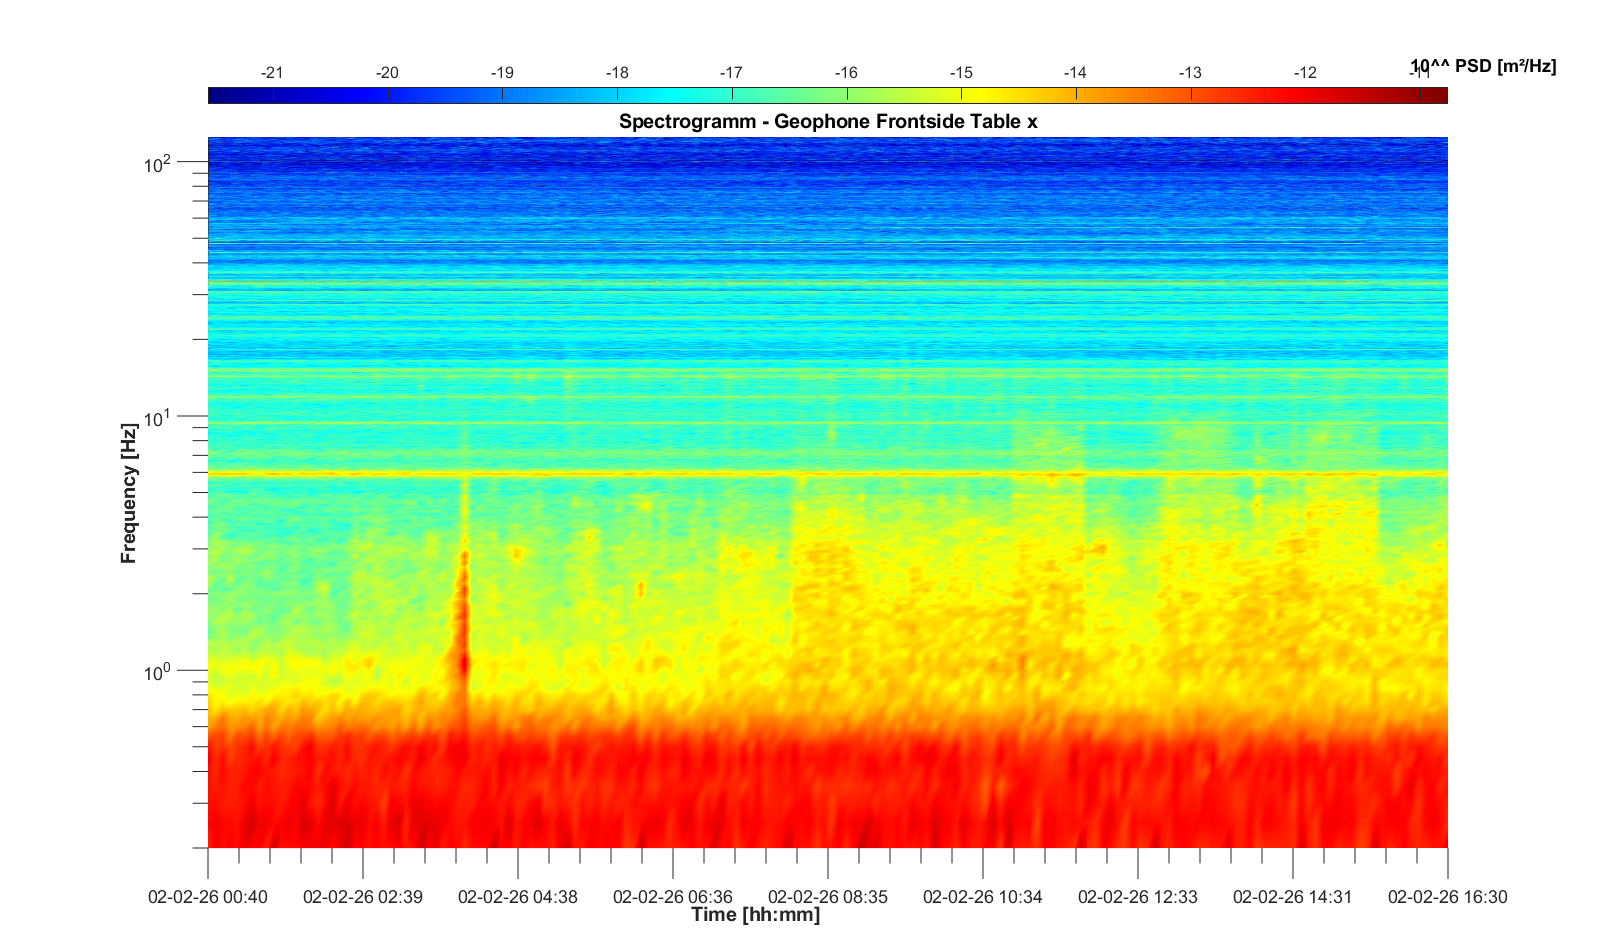Click the 'Frequency [Hz]' y-axis label
The image size is (1600, 944).
[128, 493]
